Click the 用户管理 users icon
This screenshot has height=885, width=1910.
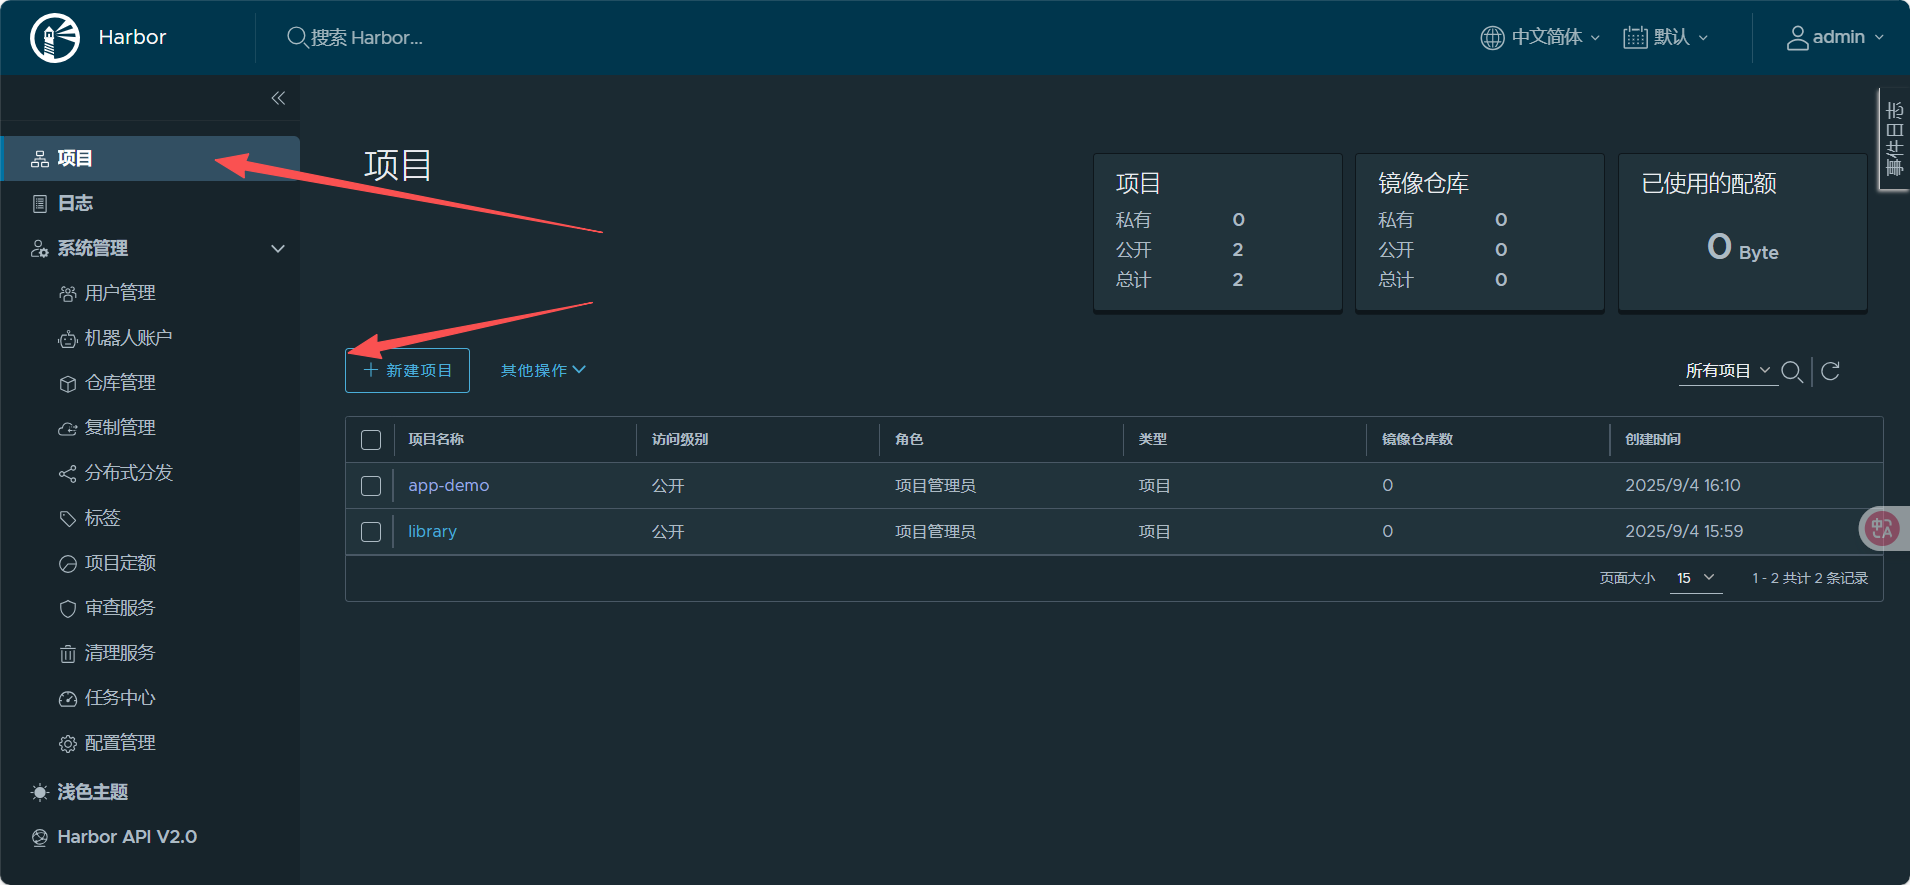point(67,294)
